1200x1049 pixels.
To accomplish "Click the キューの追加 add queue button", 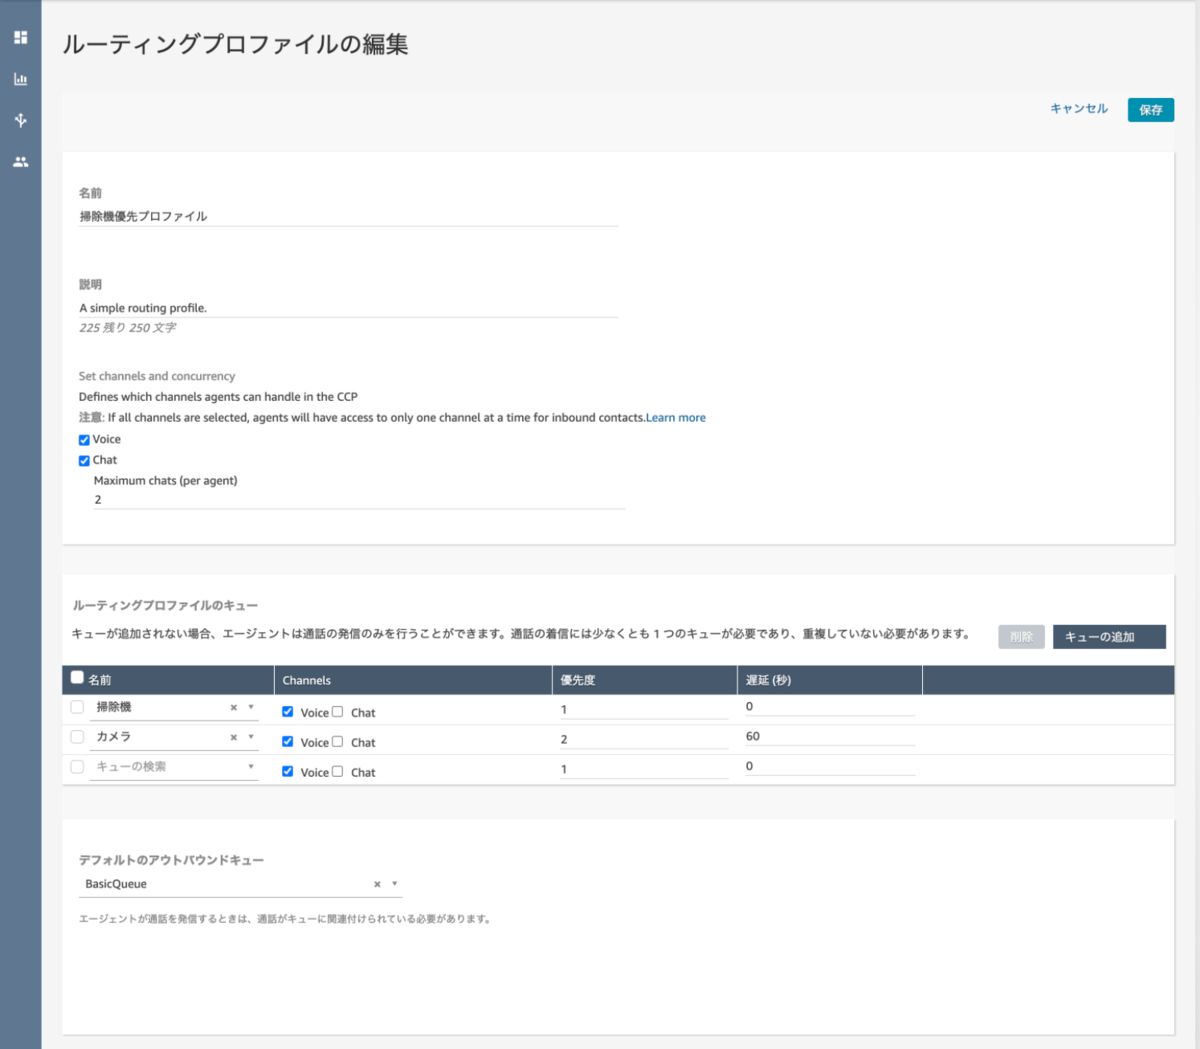I will pos(1109,636).
